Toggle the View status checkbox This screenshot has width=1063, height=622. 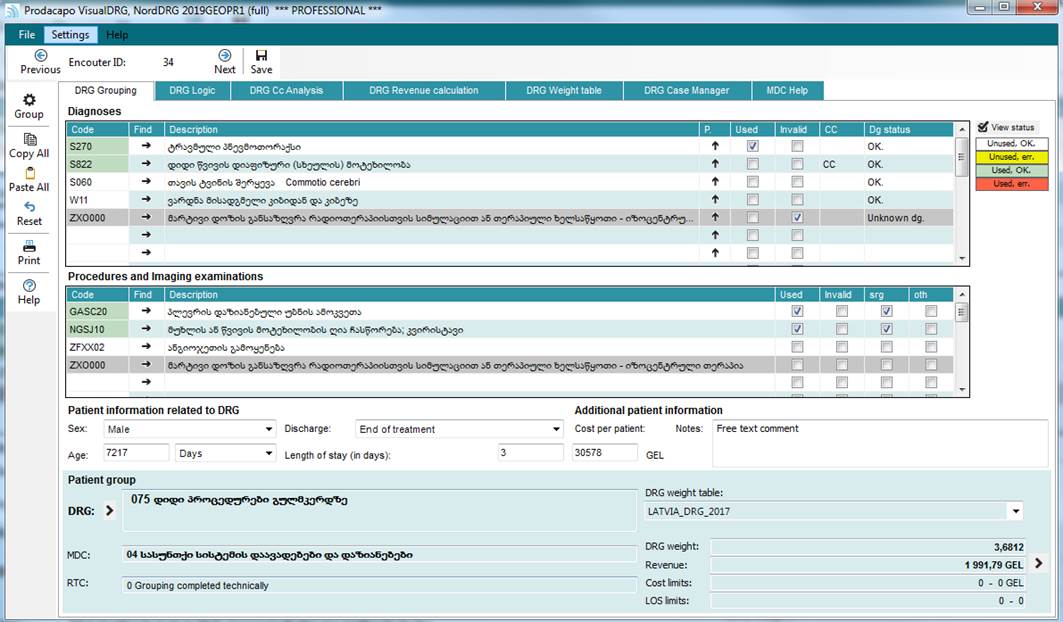tap(983, 127)
